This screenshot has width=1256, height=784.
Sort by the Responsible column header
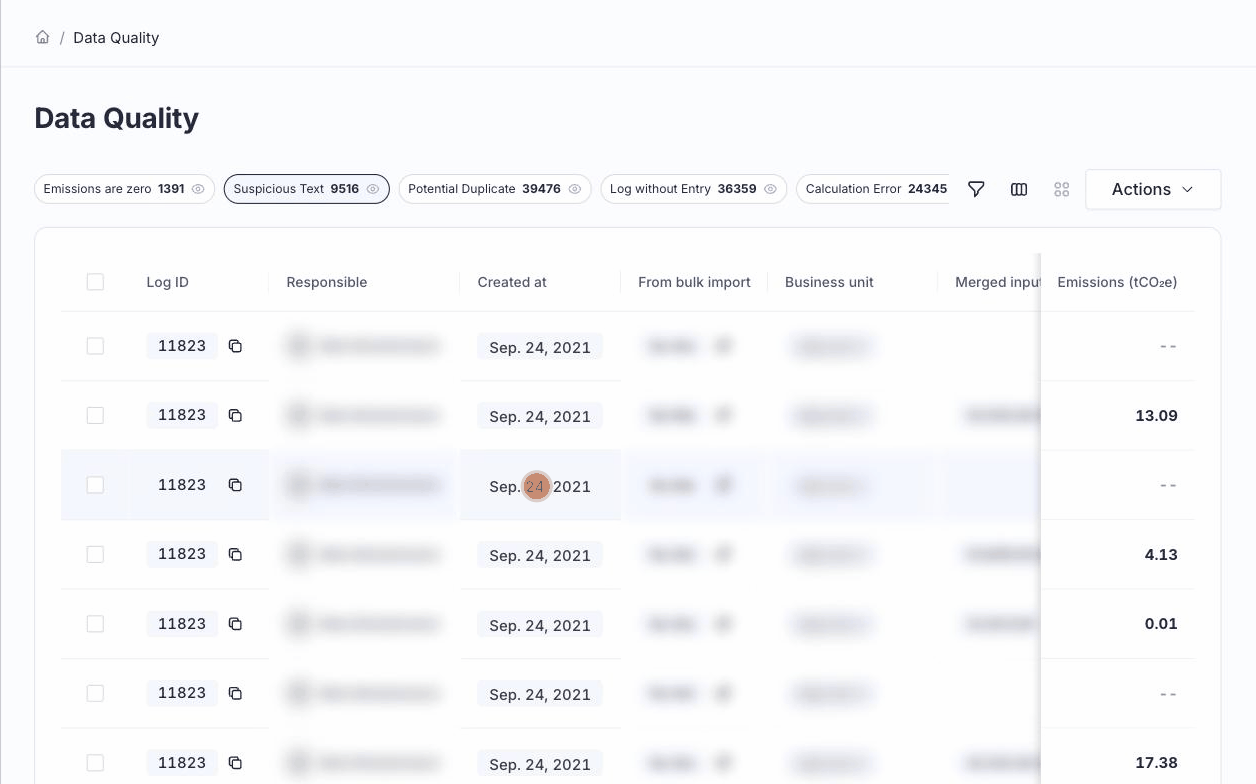327,282
